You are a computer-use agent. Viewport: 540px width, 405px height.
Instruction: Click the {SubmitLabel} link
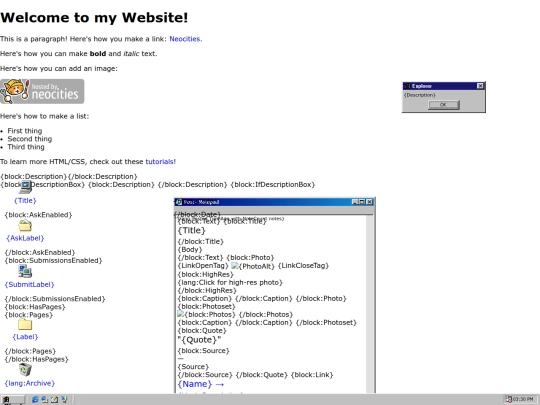(29, 284)
